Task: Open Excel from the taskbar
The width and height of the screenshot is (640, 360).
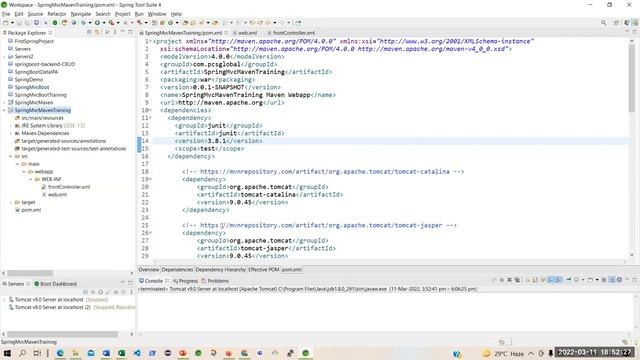Action: (x=121, y=353)
